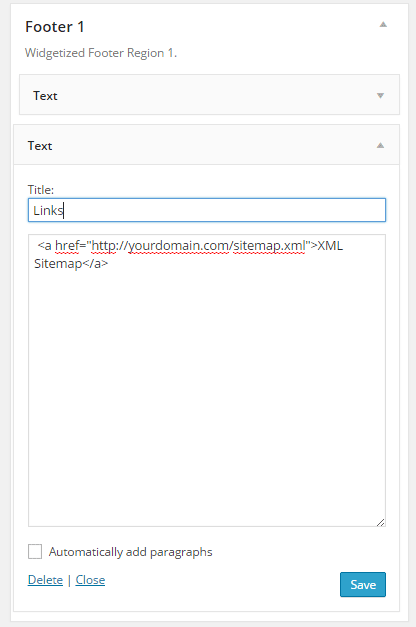
Task: Click the textarea resize grip icon
Action: point(380,522)
